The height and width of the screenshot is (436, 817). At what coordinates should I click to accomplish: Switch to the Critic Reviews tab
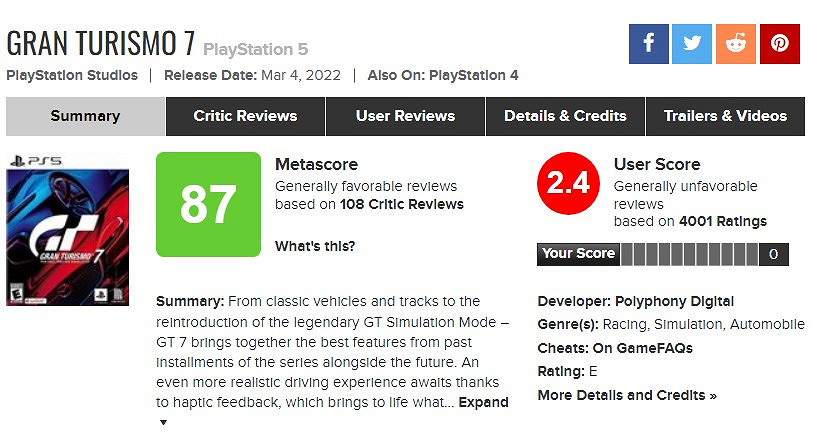coord(245,116)
